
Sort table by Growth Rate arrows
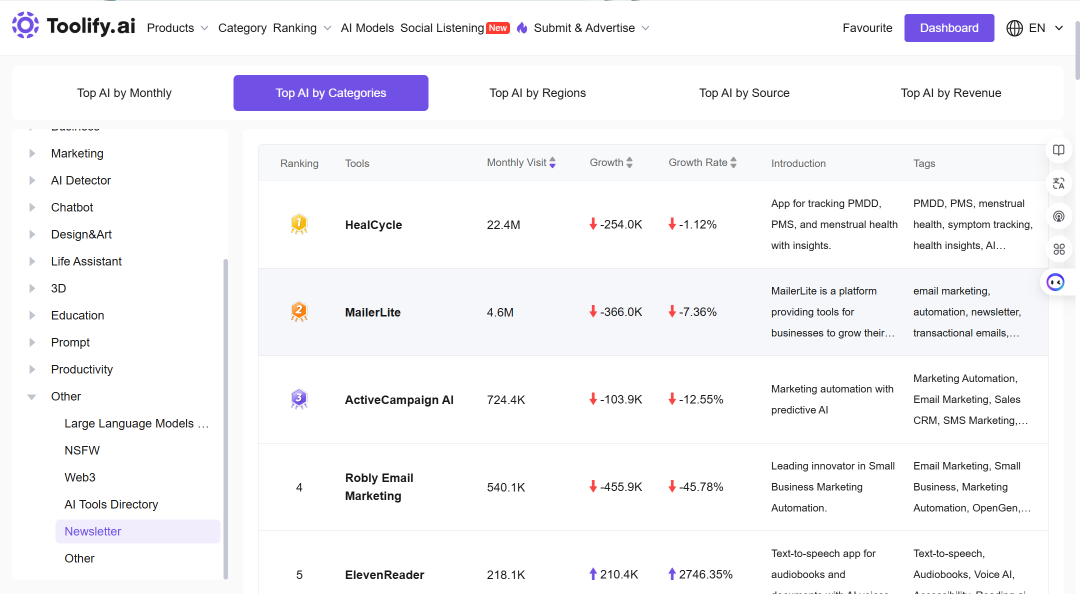coord(734,163)
